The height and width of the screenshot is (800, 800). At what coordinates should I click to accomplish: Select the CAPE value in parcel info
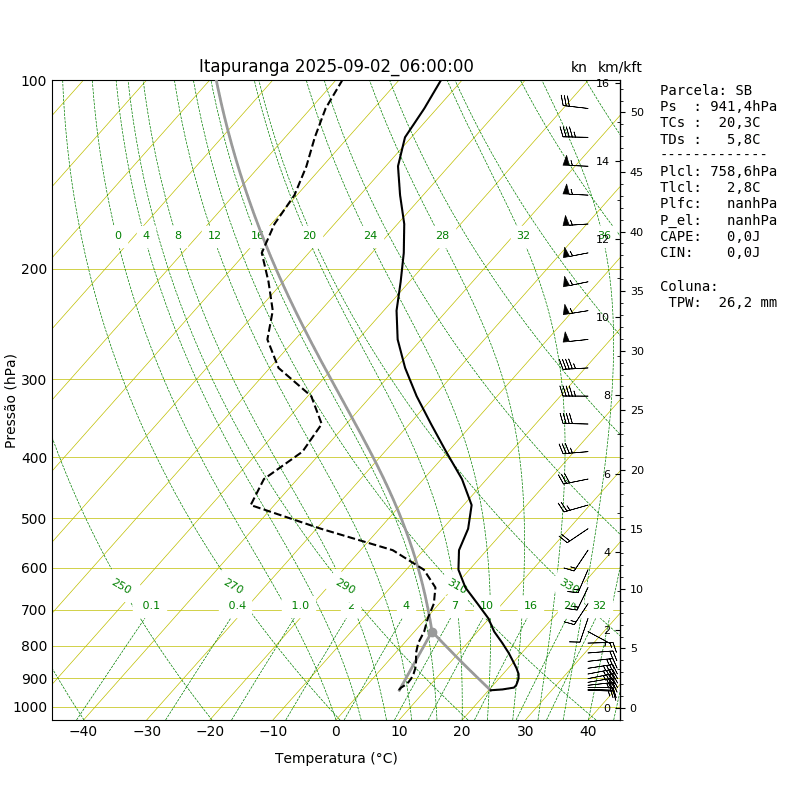pyautogui.click(x=743, y=236)
